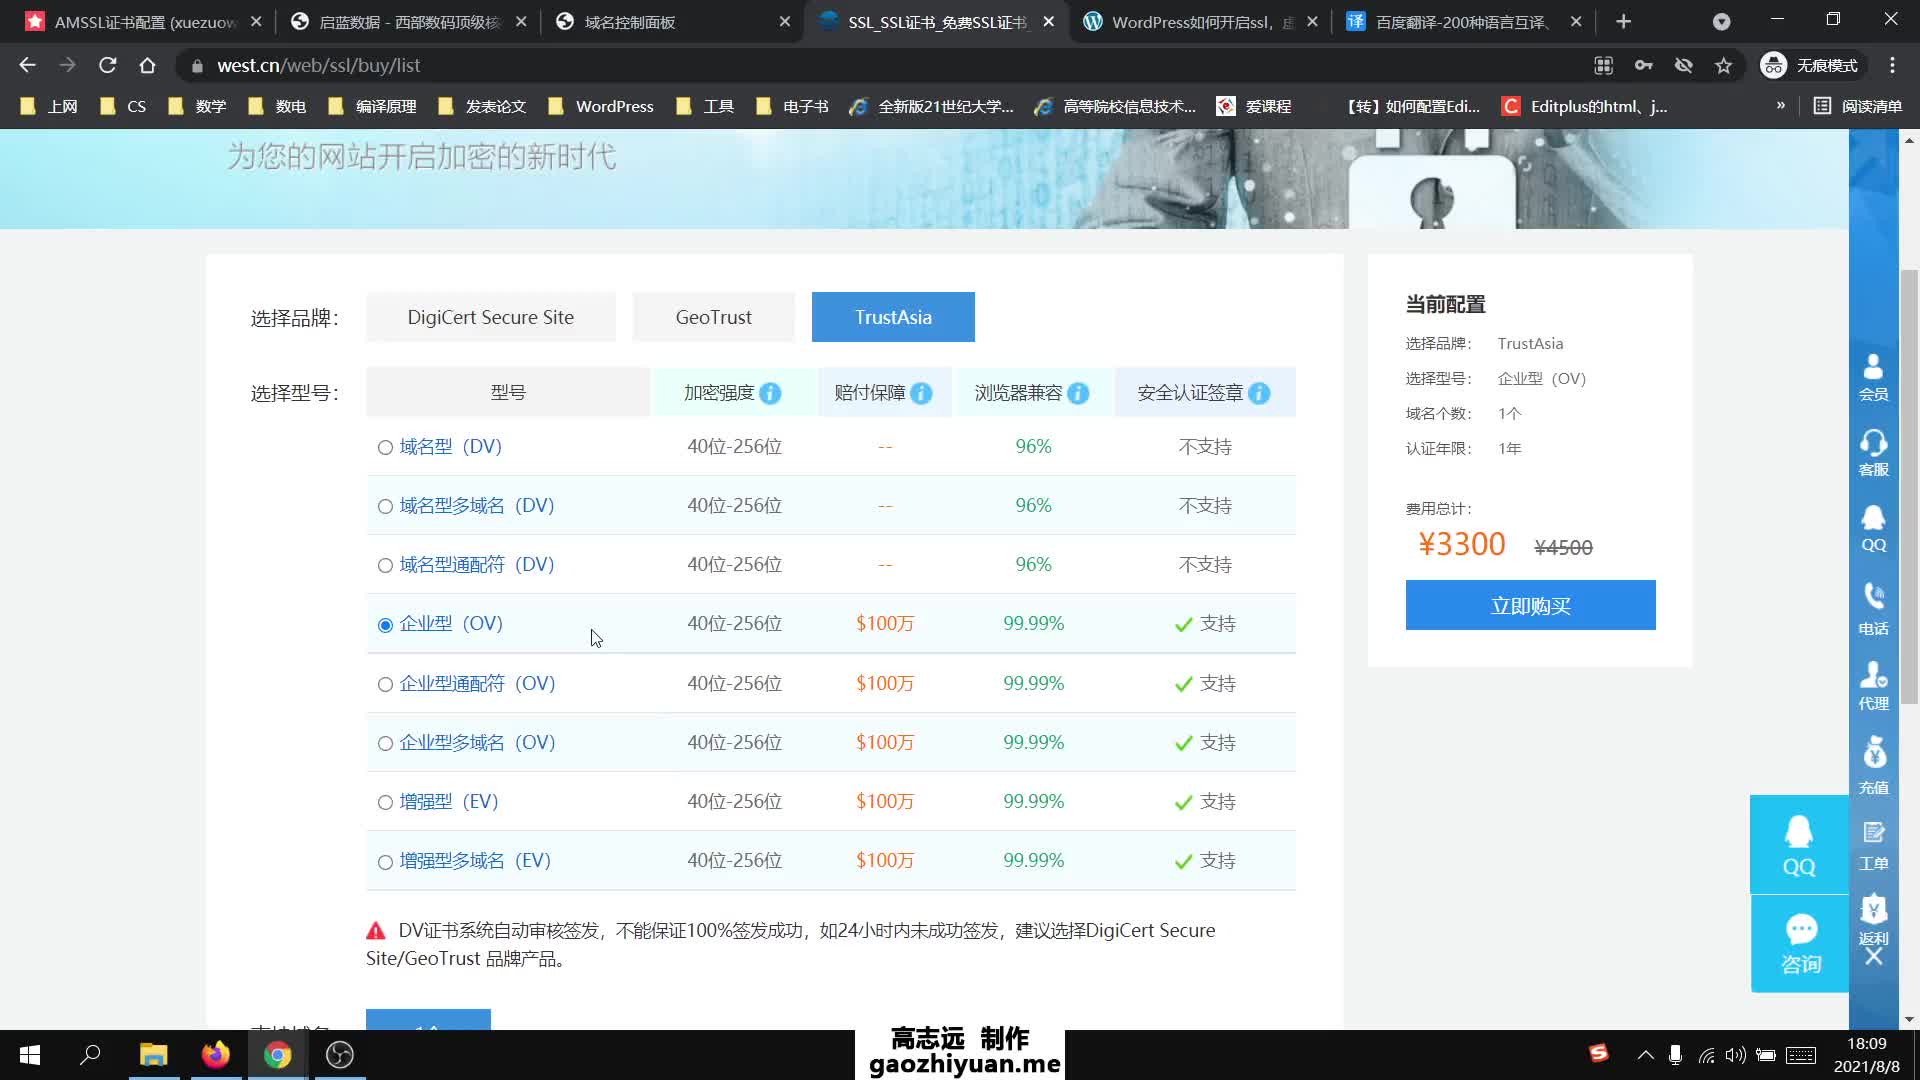1920x1080 pixels.
Task: Open File Explorer from the taskbar
Action: tap(153, 1055)
